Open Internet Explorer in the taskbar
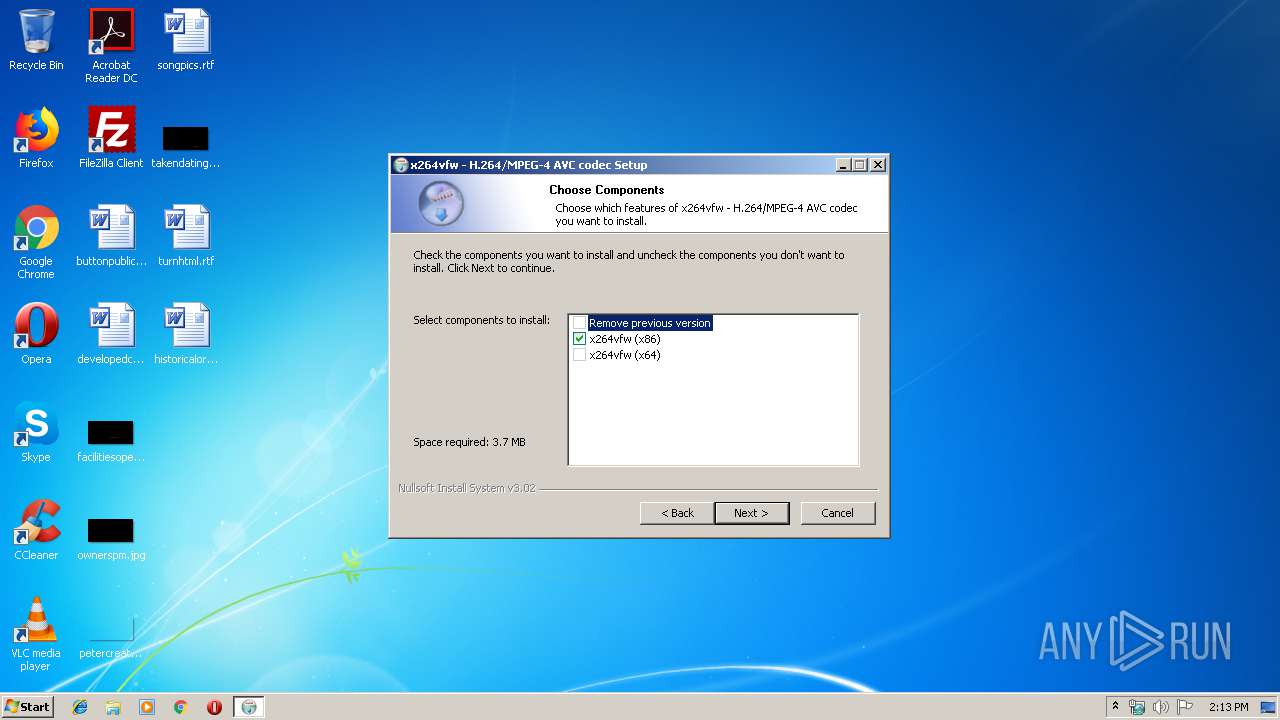 coord(80,707)
